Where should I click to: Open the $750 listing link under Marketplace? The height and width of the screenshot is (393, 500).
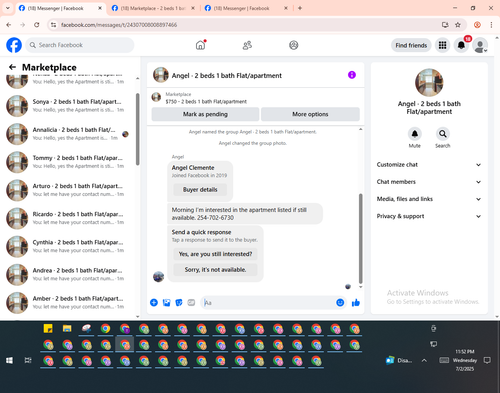point(206,102)
